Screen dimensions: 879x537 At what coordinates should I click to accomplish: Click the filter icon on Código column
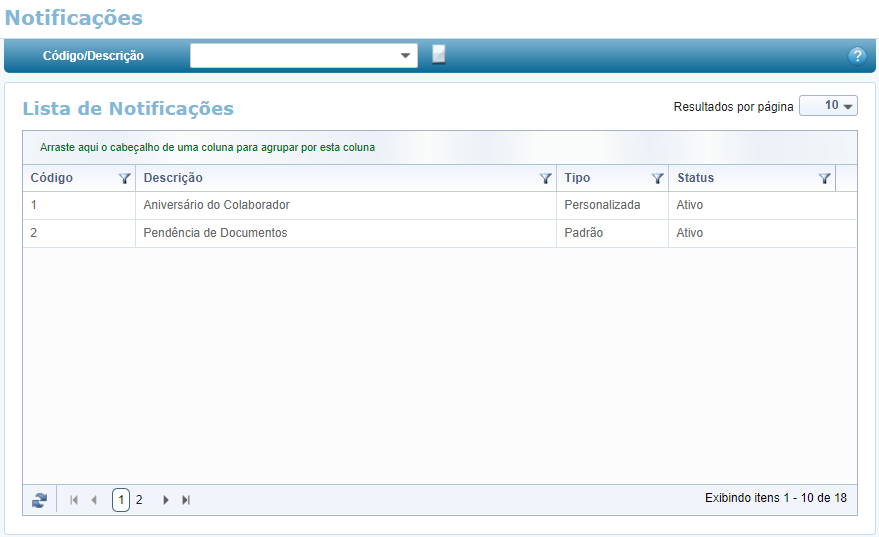125,179
